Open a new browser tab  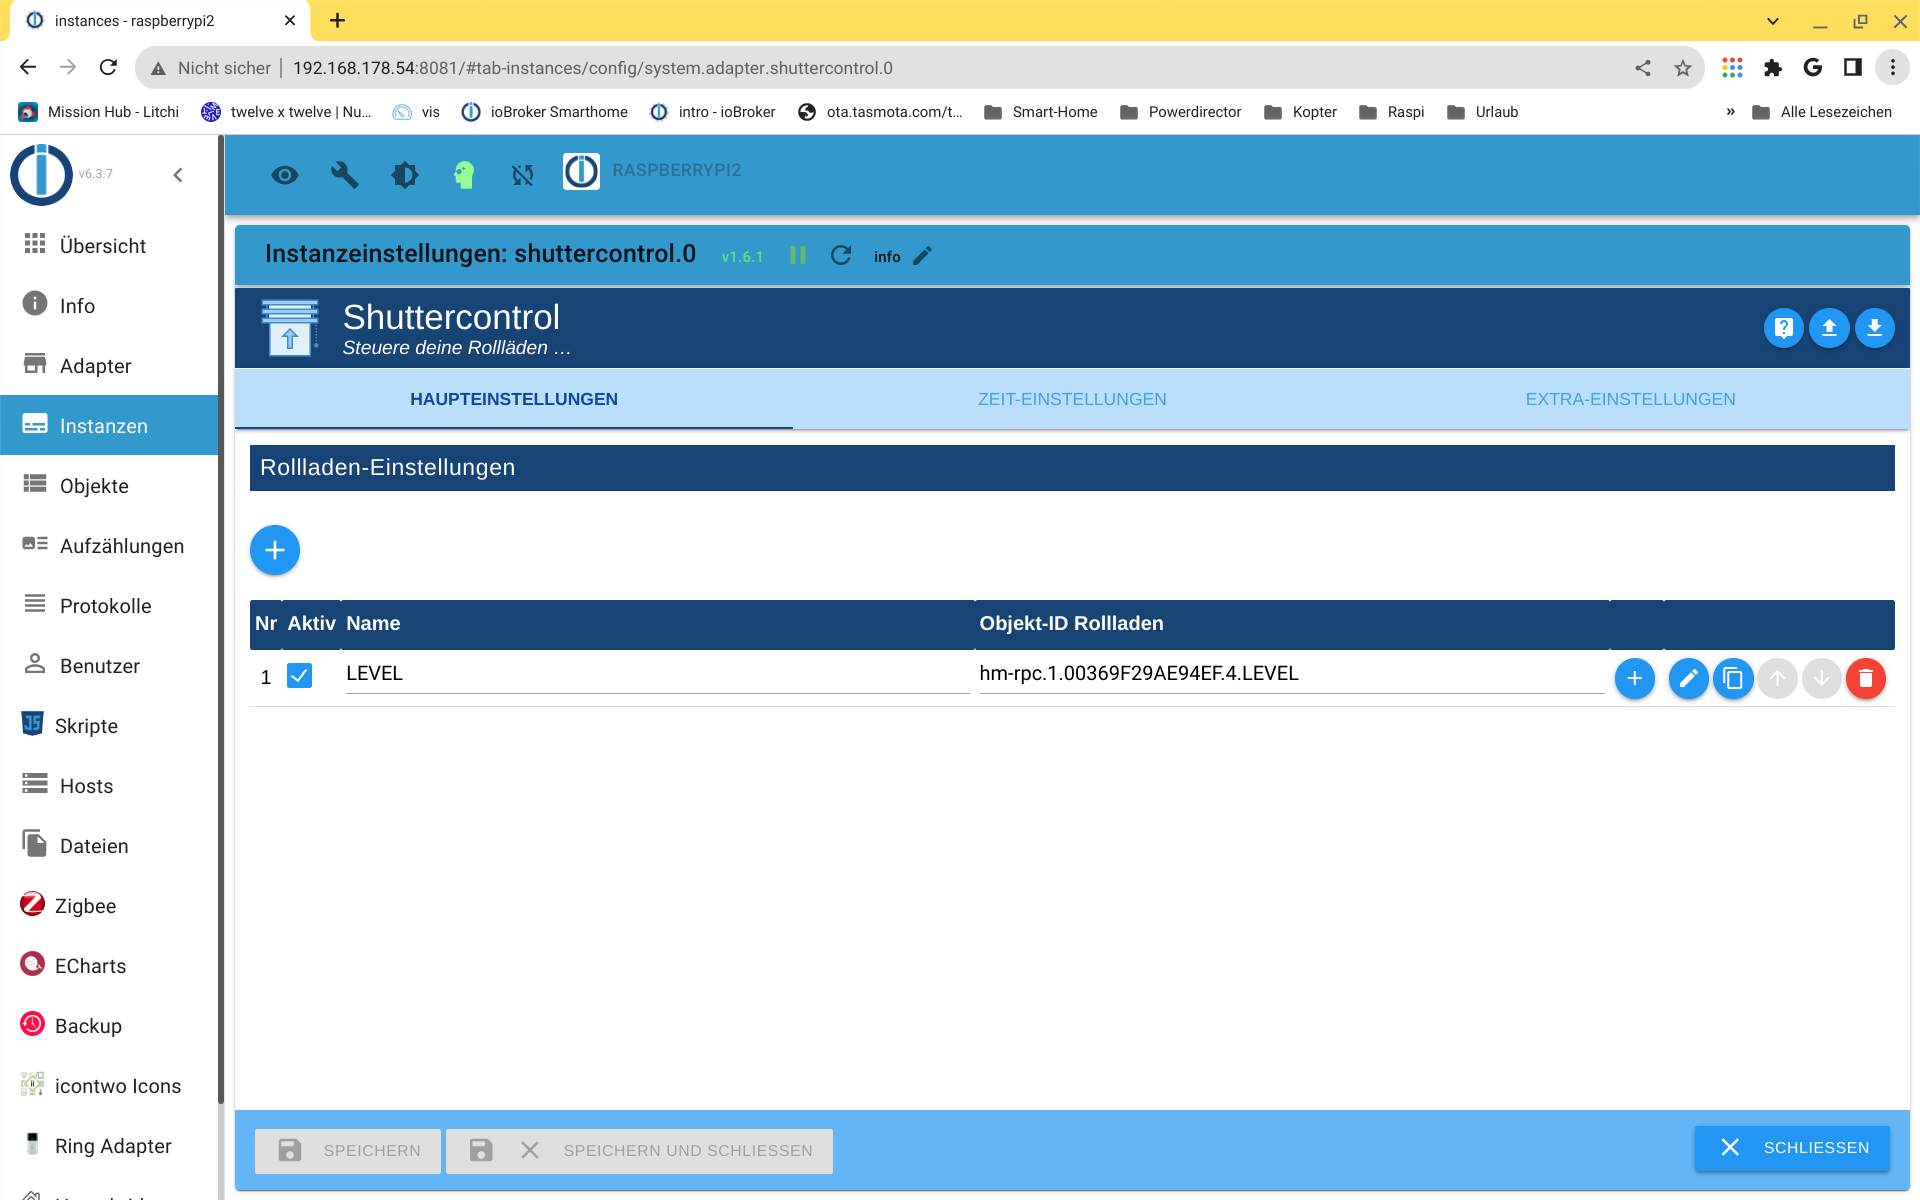[x=338, y=20]
